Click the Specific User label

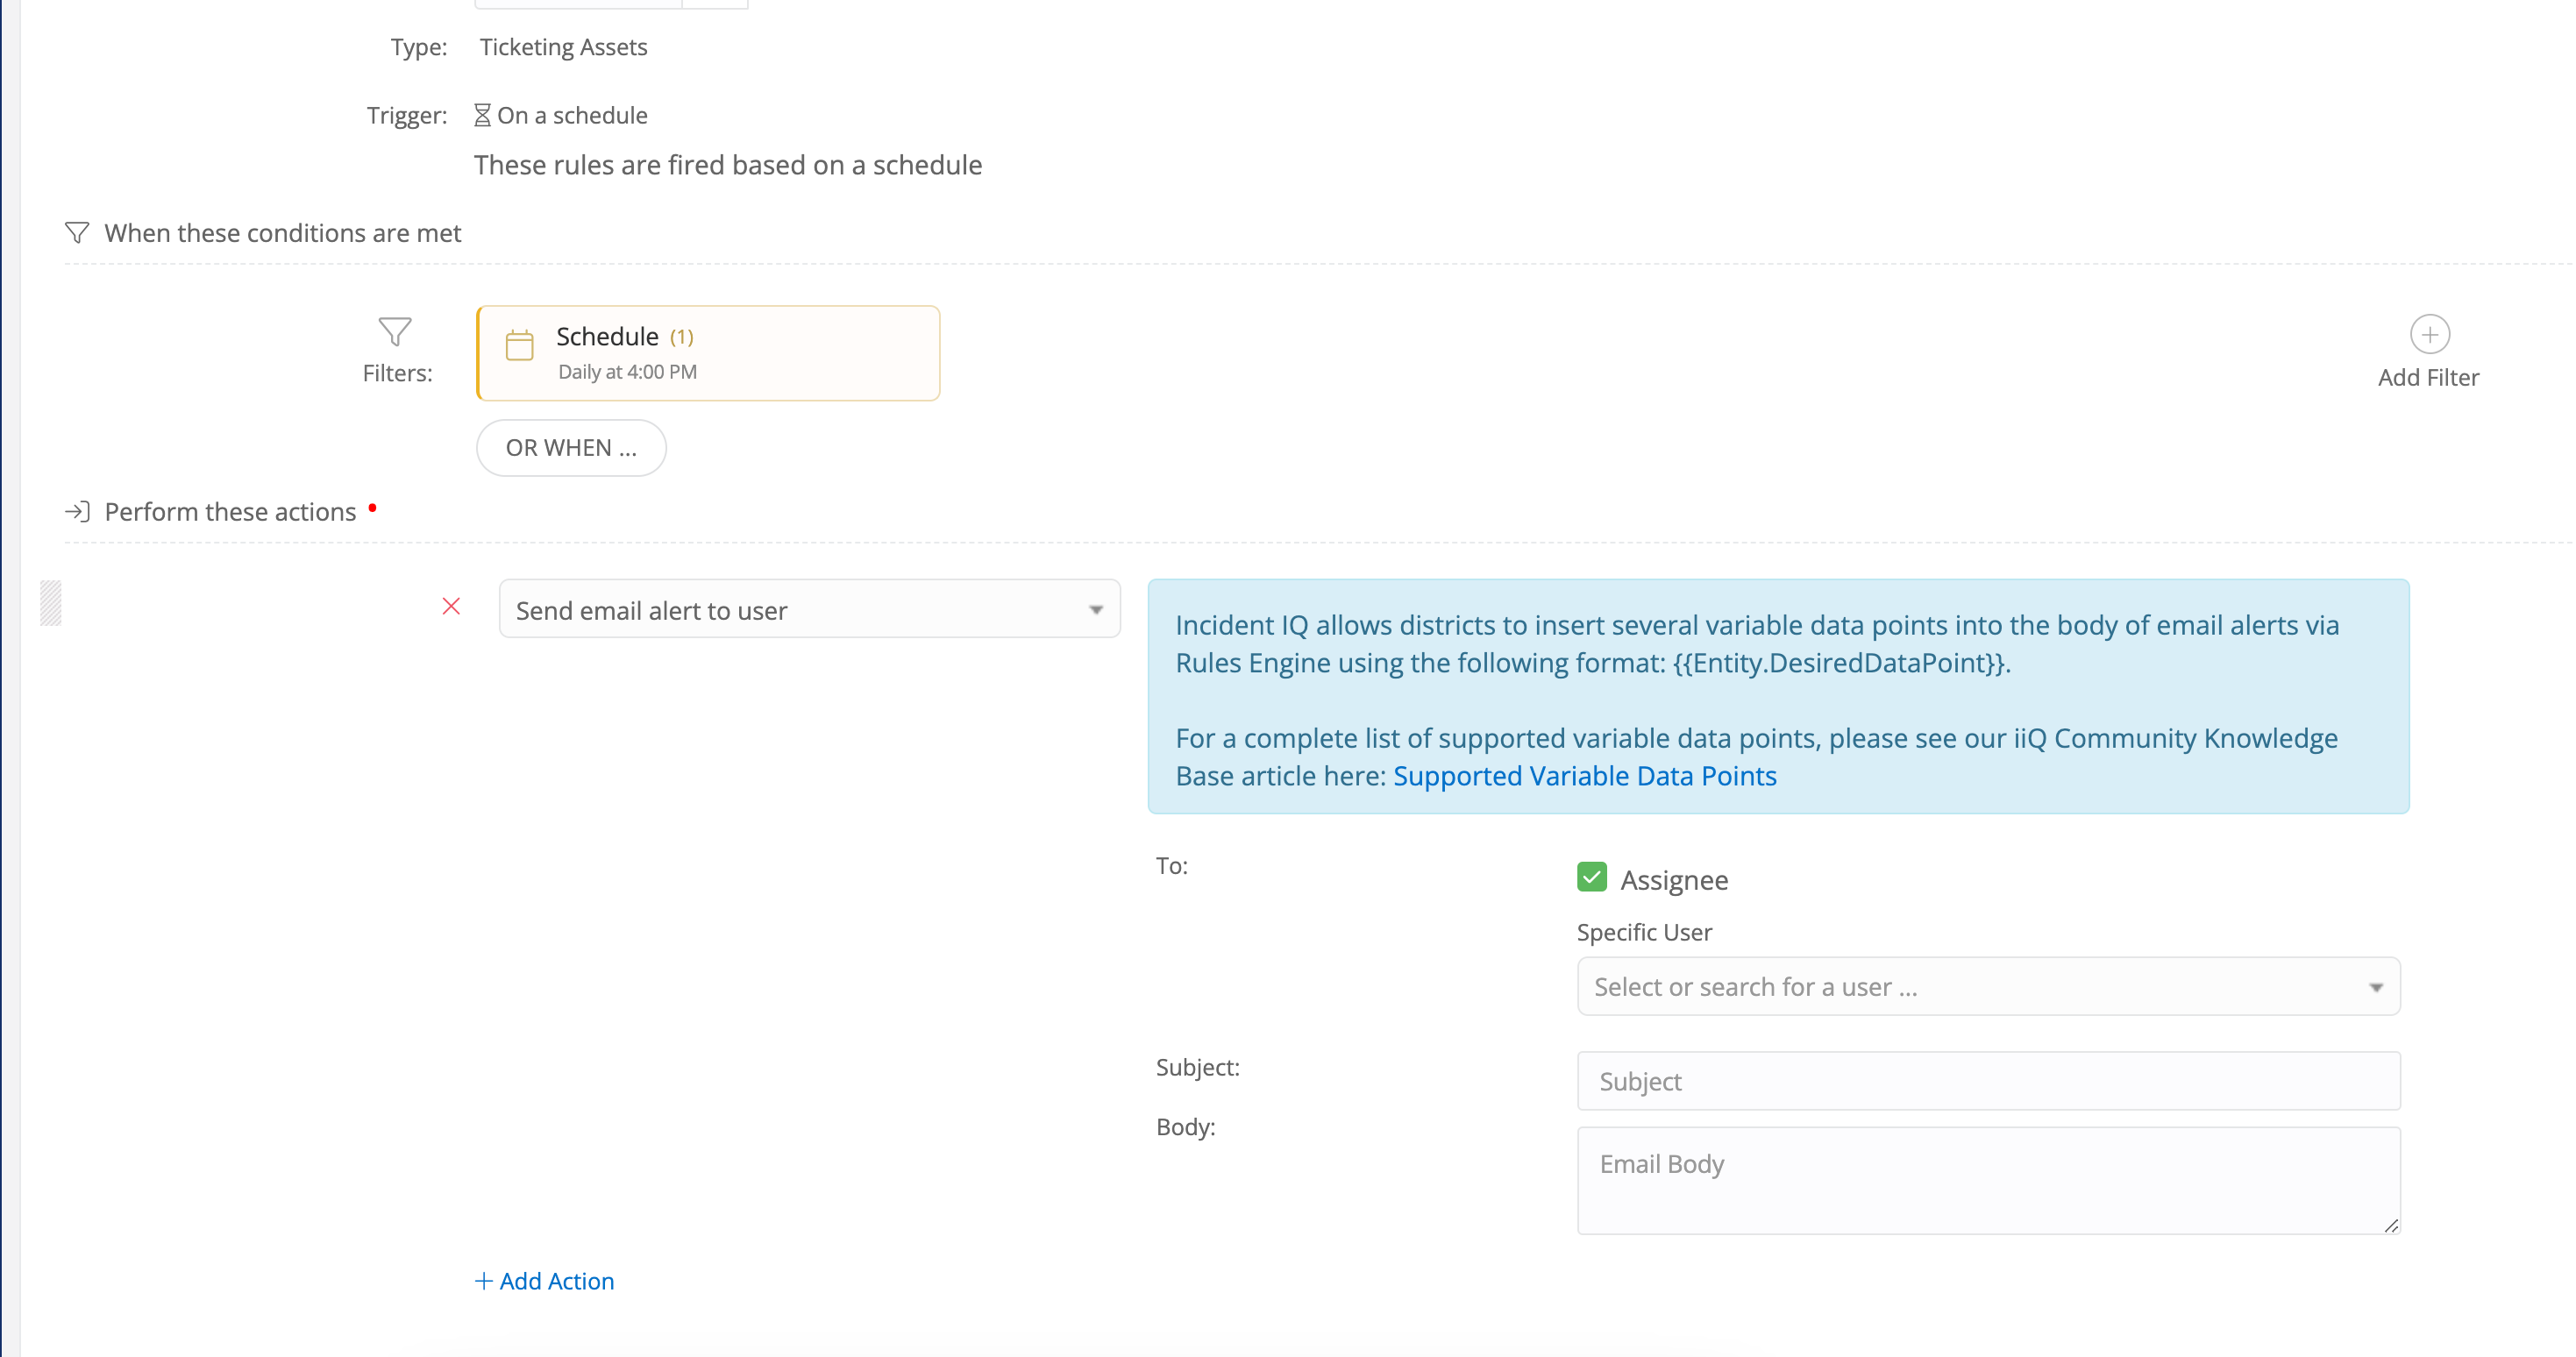pyautogui.click(x=1644, y=932)
